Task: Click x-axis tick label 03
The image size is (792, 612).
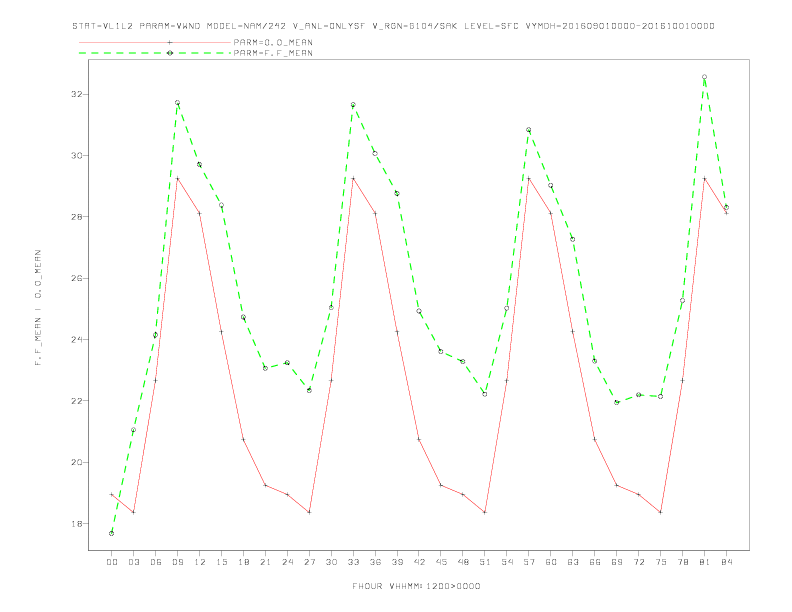Action: [133, 562]
